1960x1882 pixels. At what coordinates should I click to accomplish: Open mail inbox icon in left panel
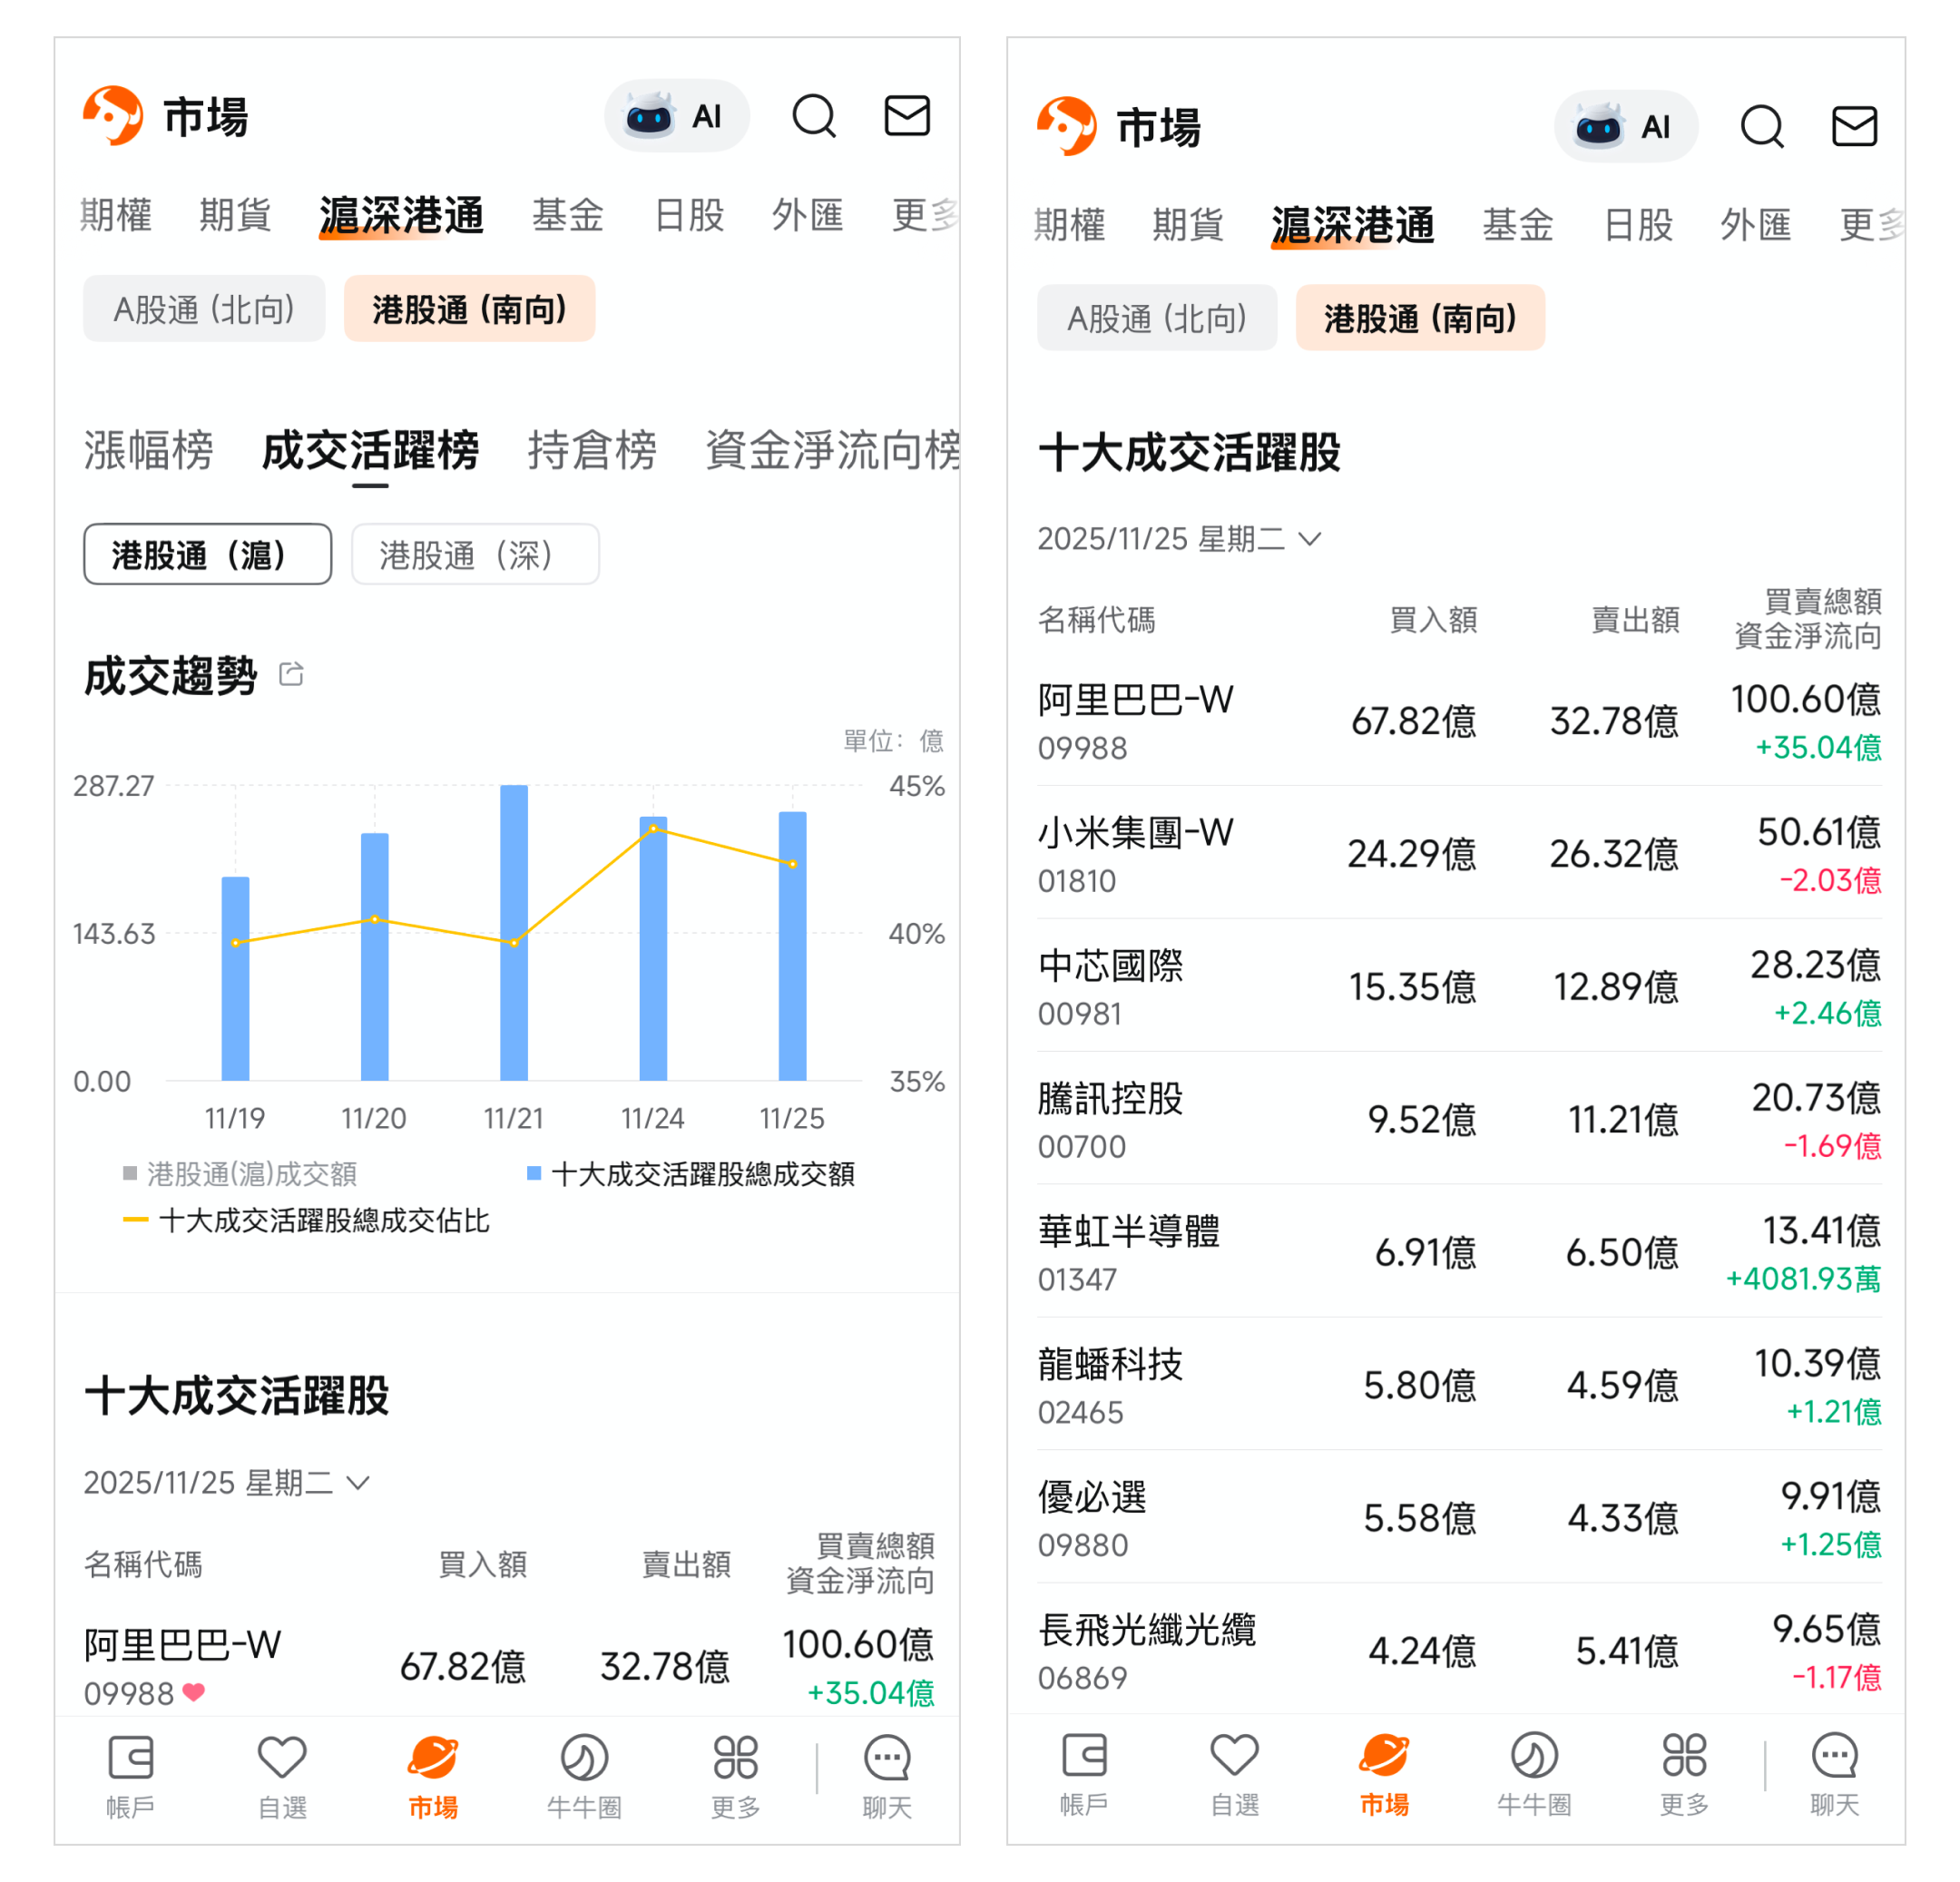coord(907,116)
